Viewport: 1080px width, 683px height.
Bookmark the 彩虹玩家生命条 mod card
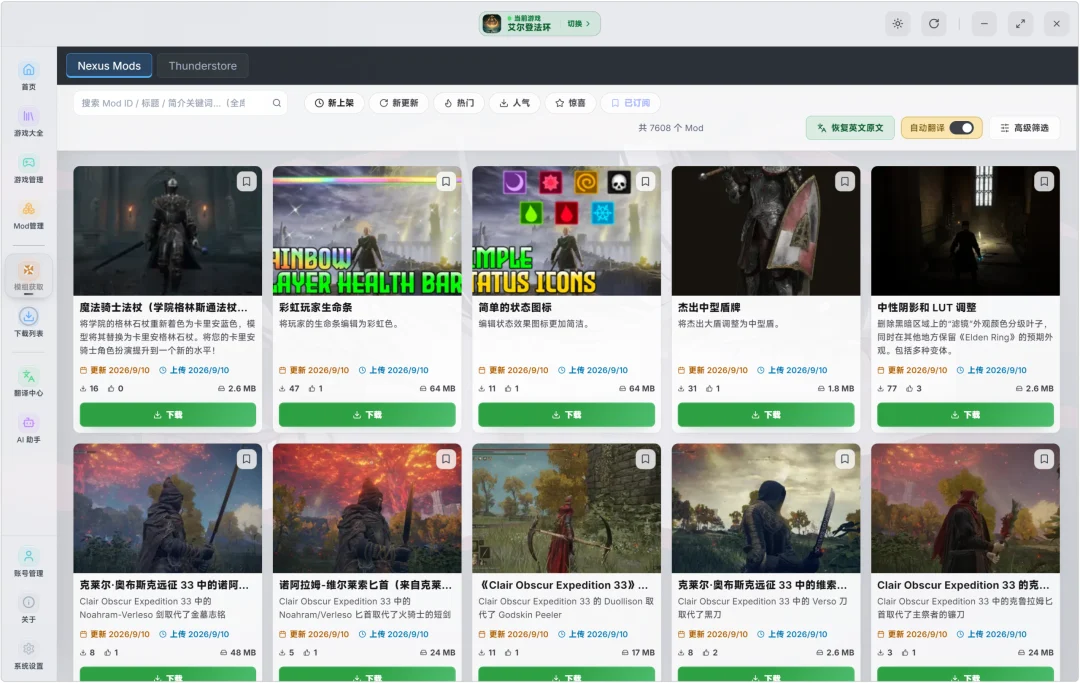click(x=446, y=182)
